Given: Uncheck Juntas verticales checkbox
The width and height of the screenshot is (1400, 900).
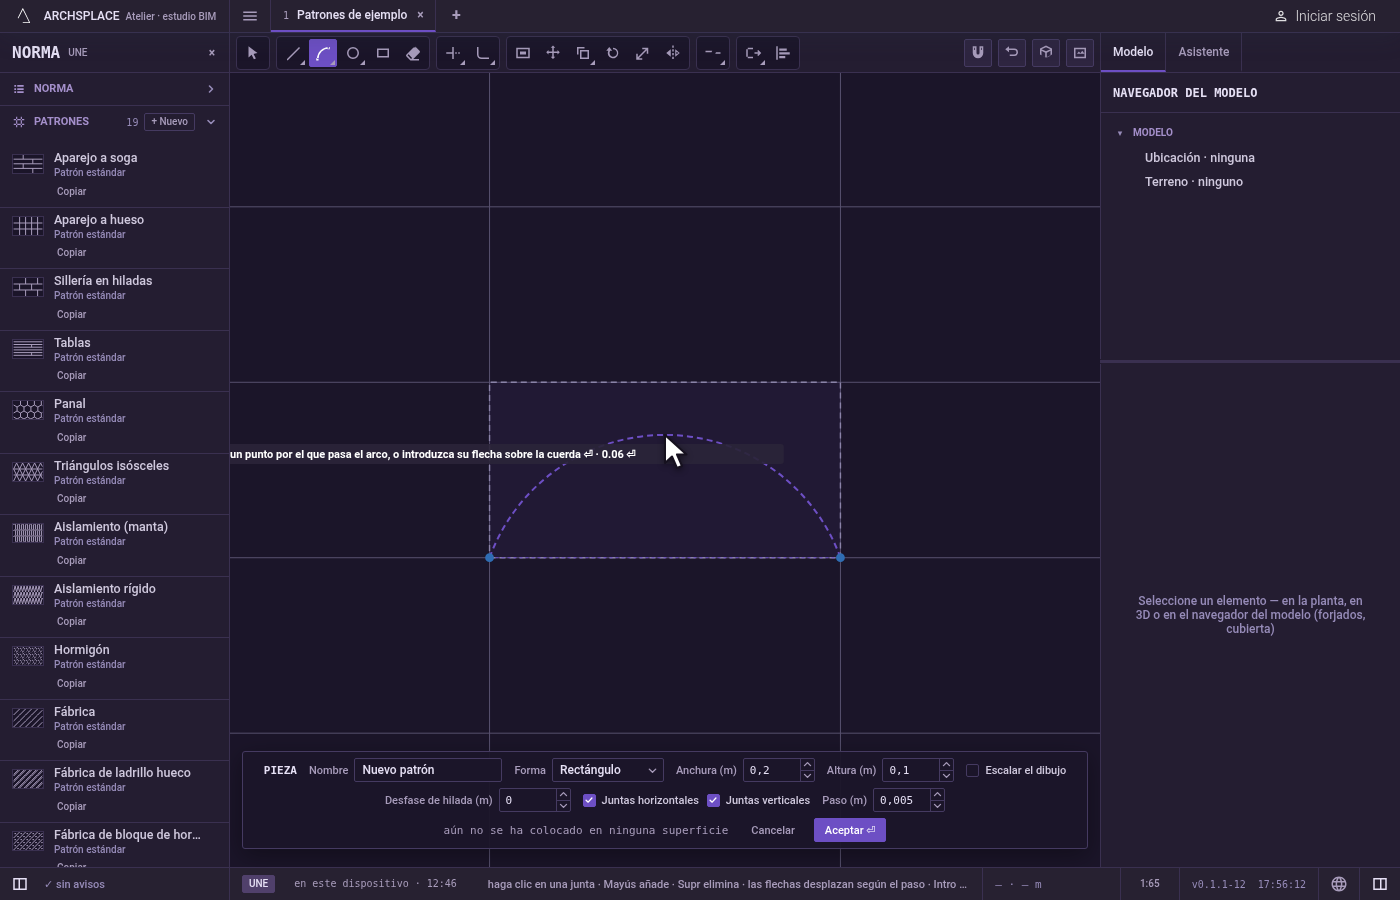Looking at the screenshot, I should [713, 800].
